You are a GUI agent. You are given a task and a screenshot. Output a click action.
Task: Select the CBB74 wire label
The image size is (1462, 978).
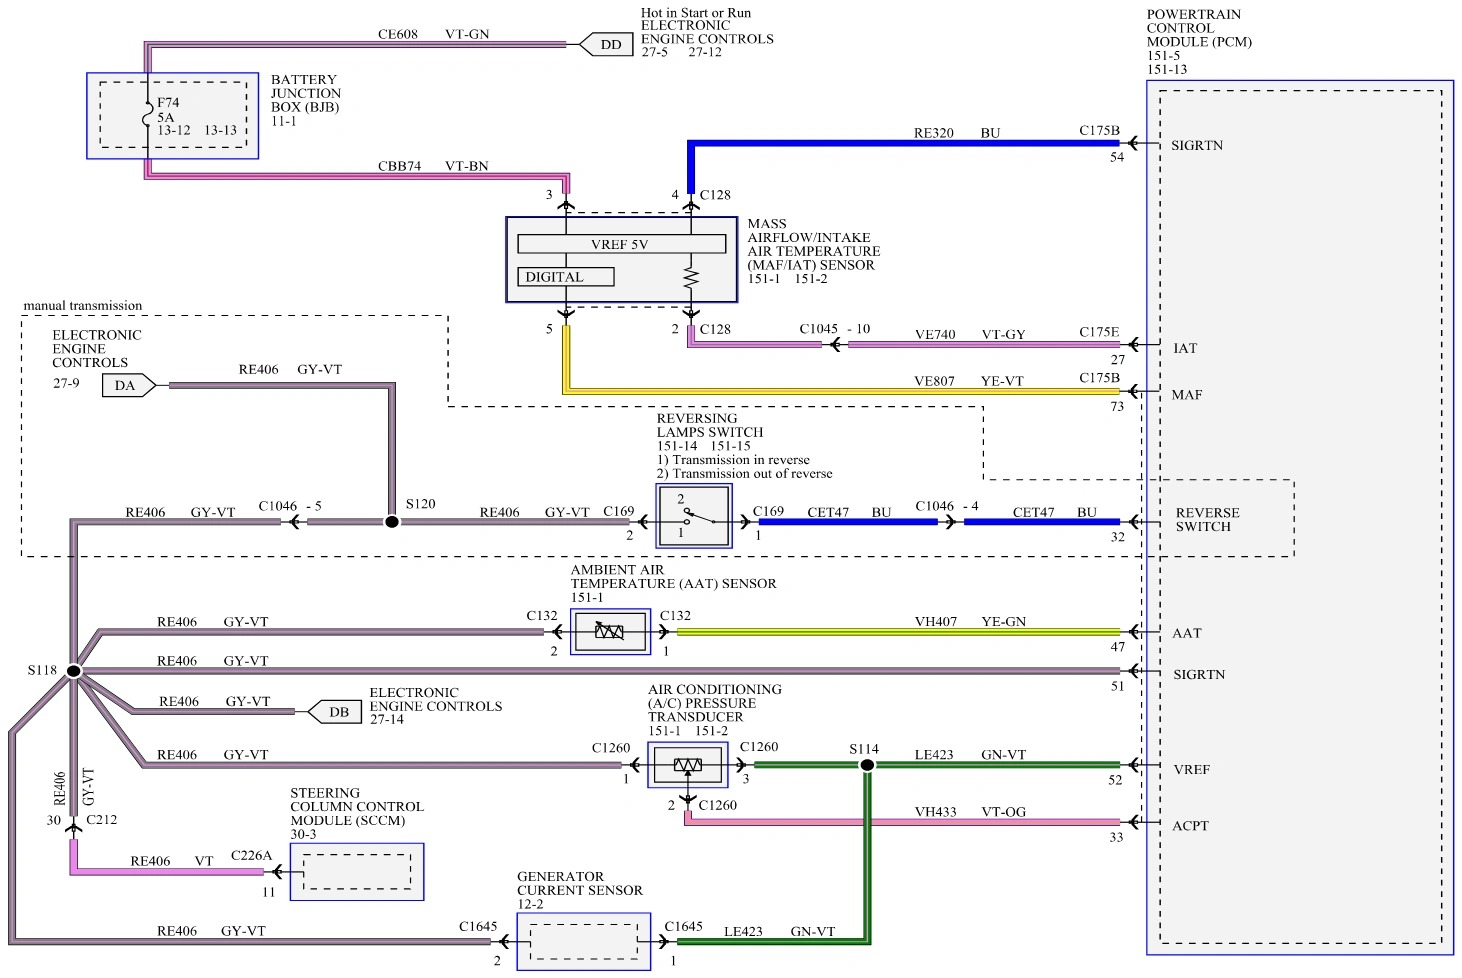pyautogui.click(x=399, y=166)
